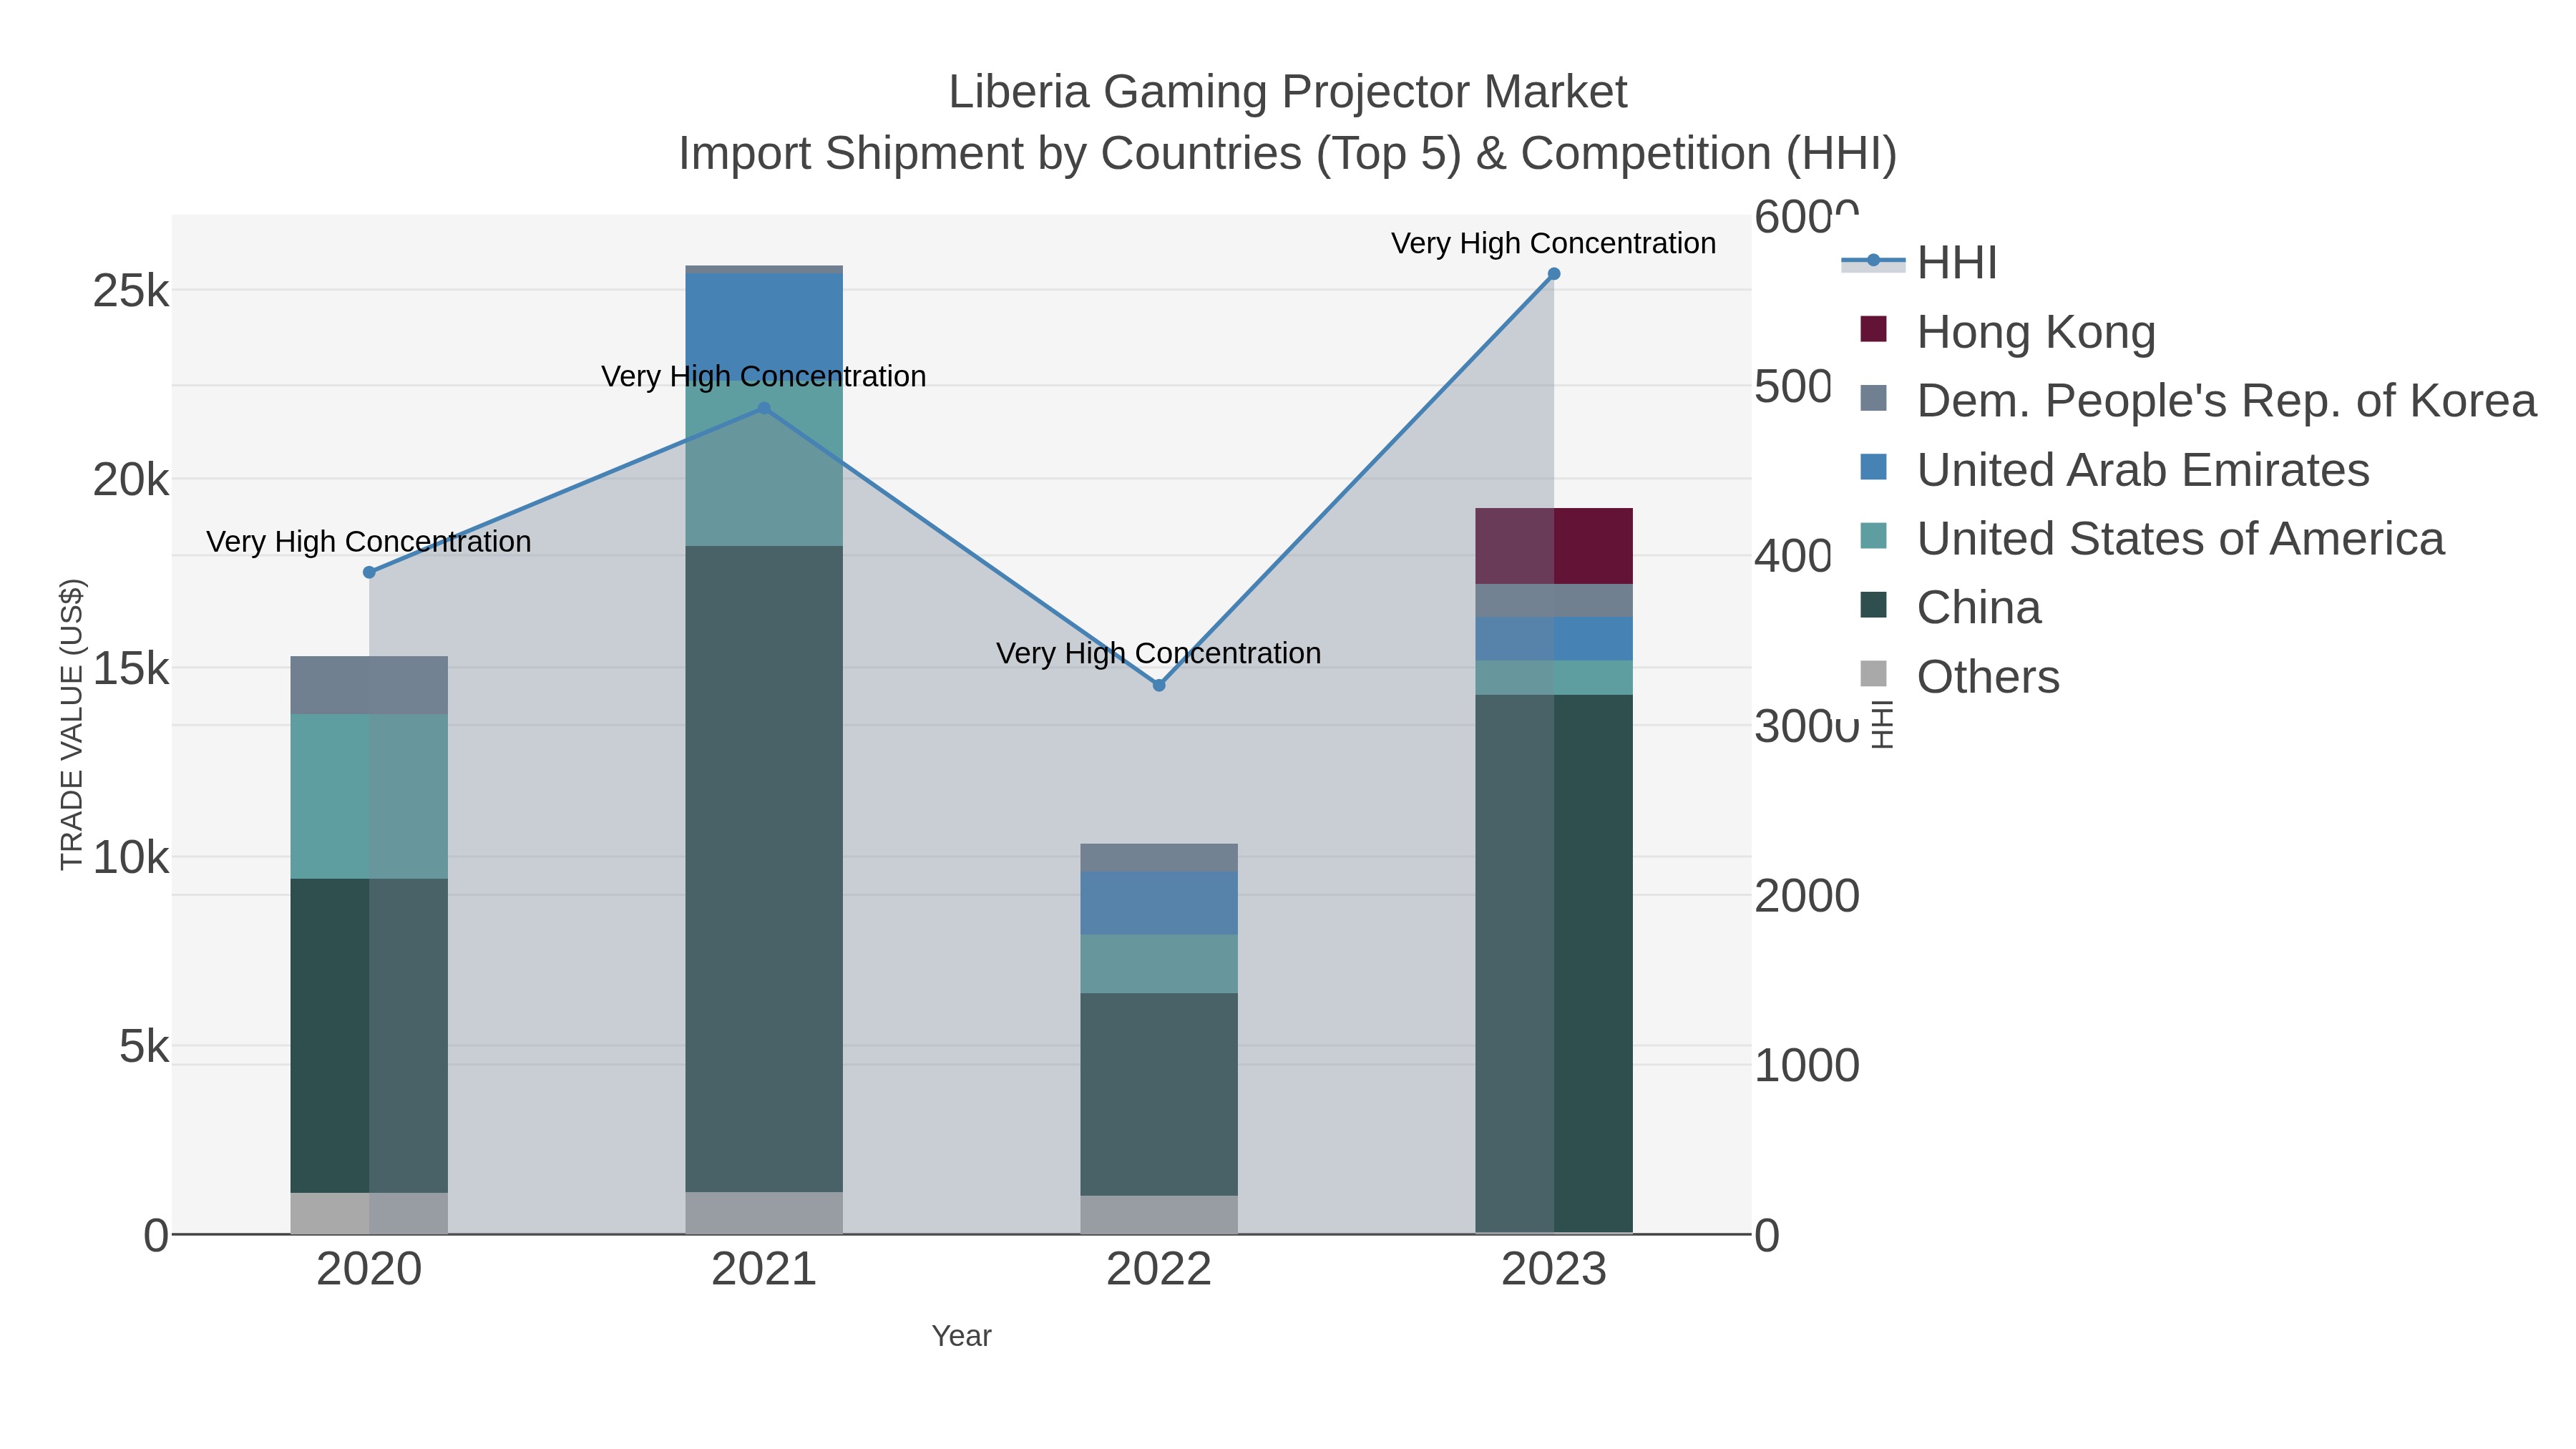Image resolution: width=2576 pixels, height=1449 pixels.
Task: Click the Hong Kong maroon color swatch
Action: 1873,329
